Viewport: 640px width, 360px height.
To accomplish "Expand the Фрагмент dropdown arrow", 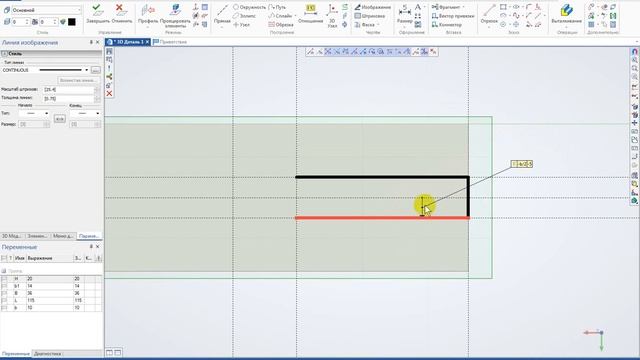I will [x=463, y=7].
